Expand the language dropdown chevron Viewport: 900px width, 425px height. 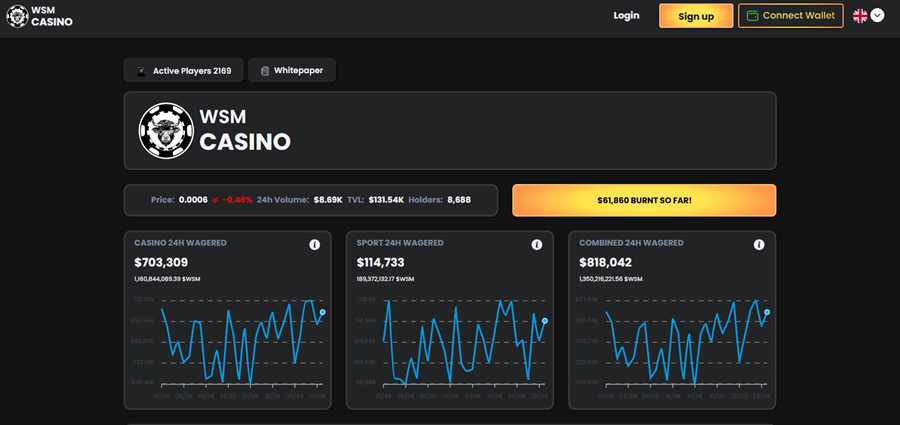877,16
